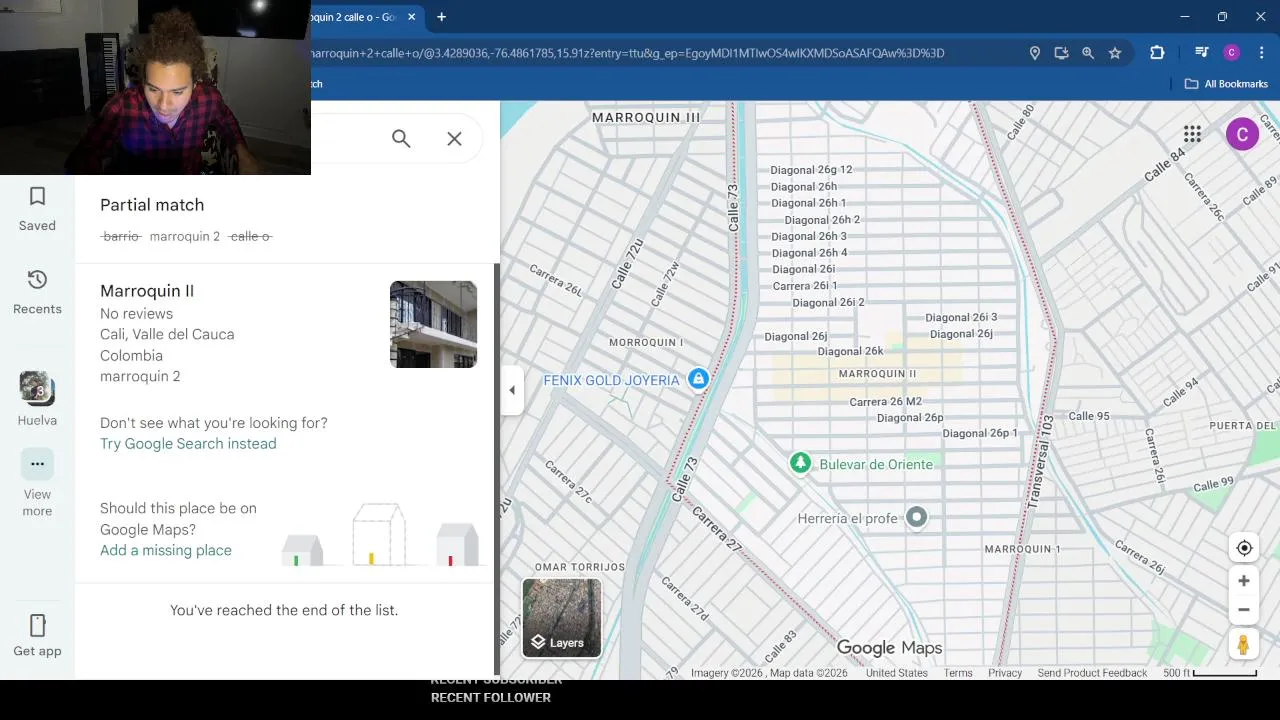
Task: Open the Marroquin II photo thumbnail
Action: [433, 324]
